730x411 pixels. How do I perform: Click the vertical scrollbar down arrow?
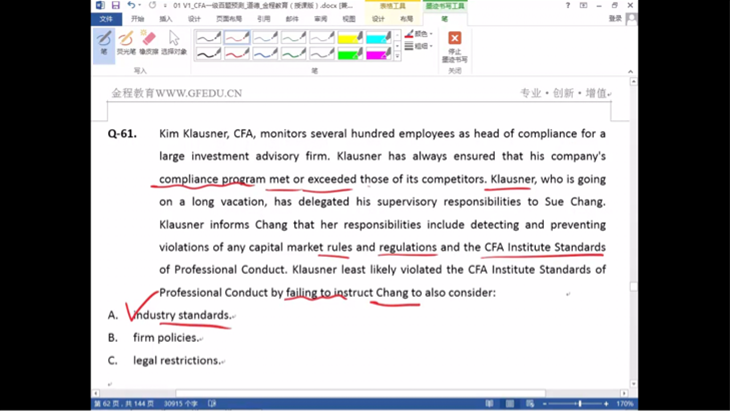[x=633, y=384]
